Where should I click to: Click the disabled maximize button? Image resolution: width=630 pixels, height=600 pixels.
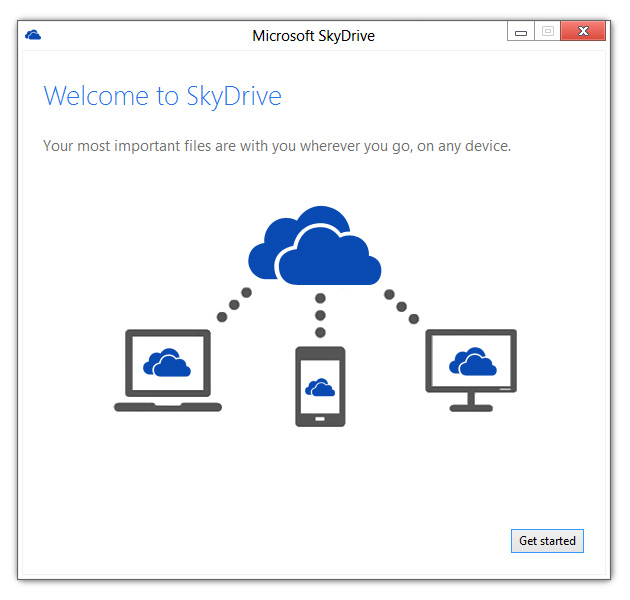coord(548,31)
